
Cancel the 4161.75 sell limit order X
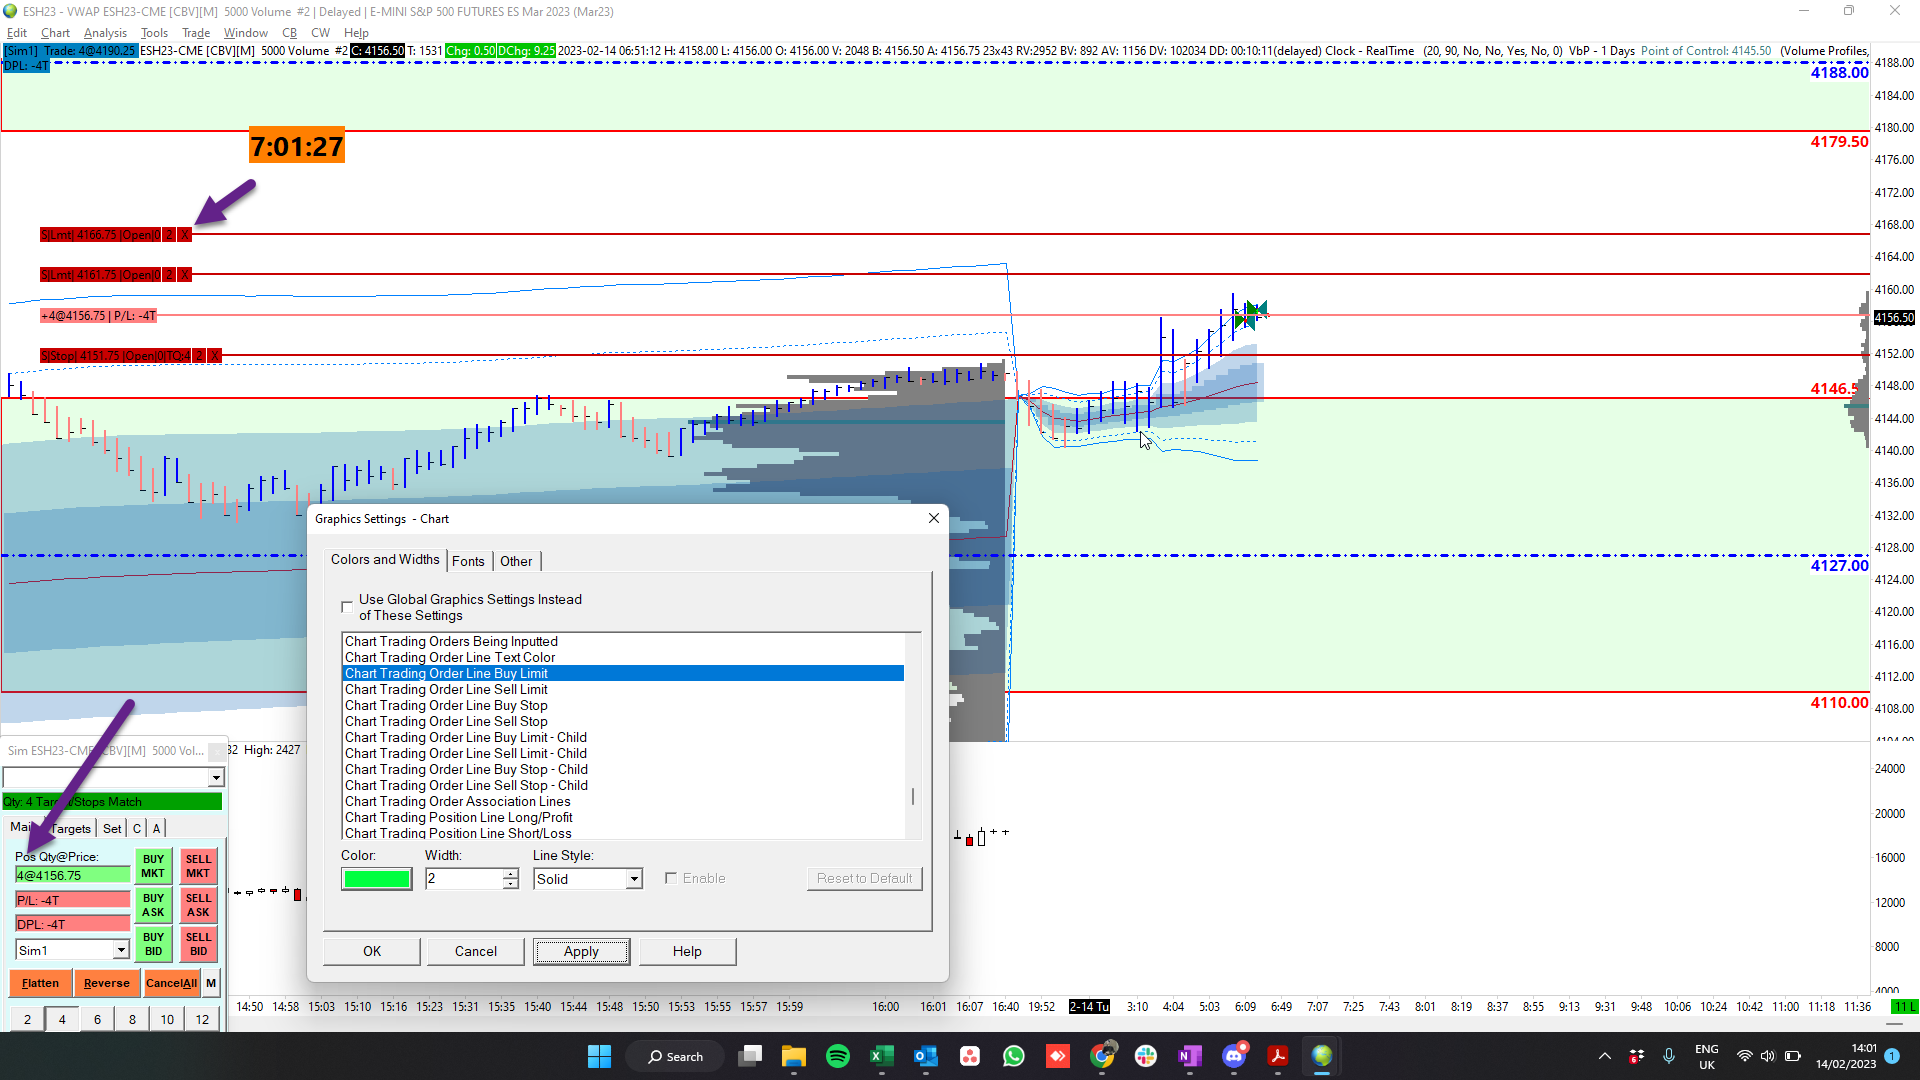[x=184, y=275]
